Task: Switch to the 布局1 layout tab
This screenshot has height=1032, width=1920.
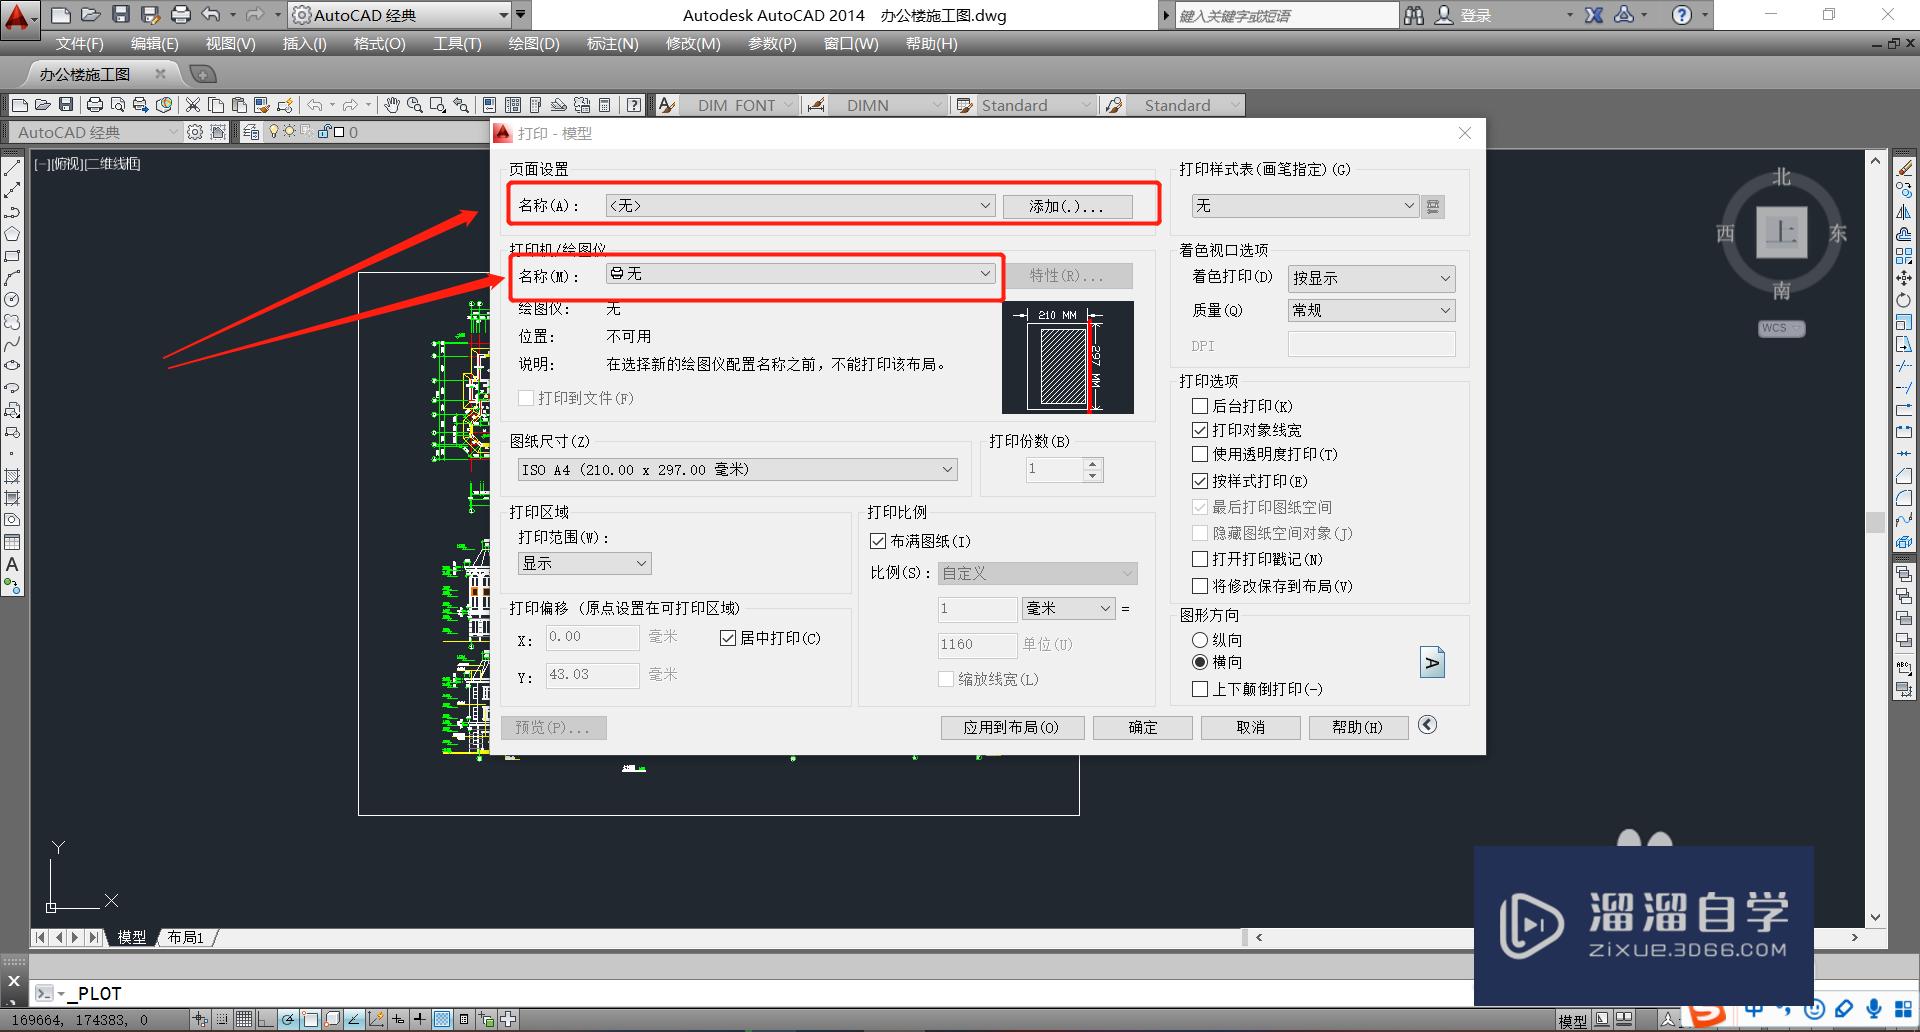Action: [186, 937]
